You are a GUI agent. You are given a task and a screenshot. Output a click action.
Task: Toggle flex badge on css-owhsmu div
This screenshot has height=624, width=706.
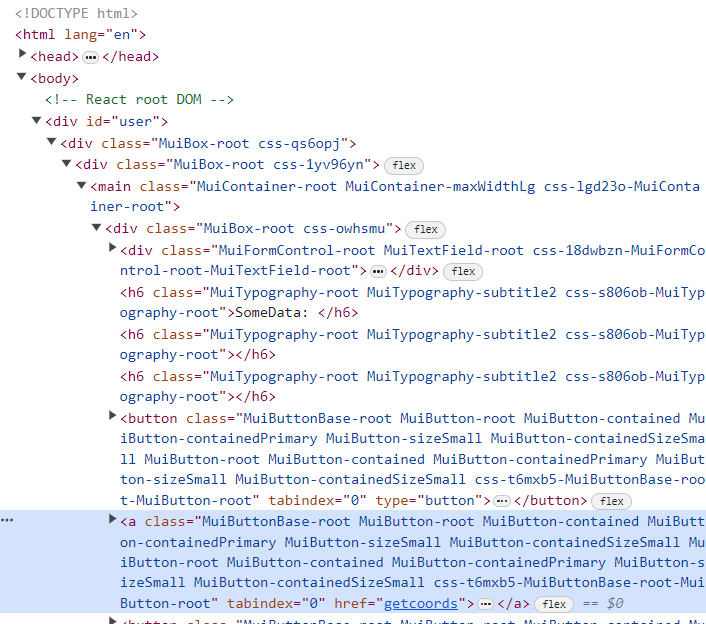point(425,230)
